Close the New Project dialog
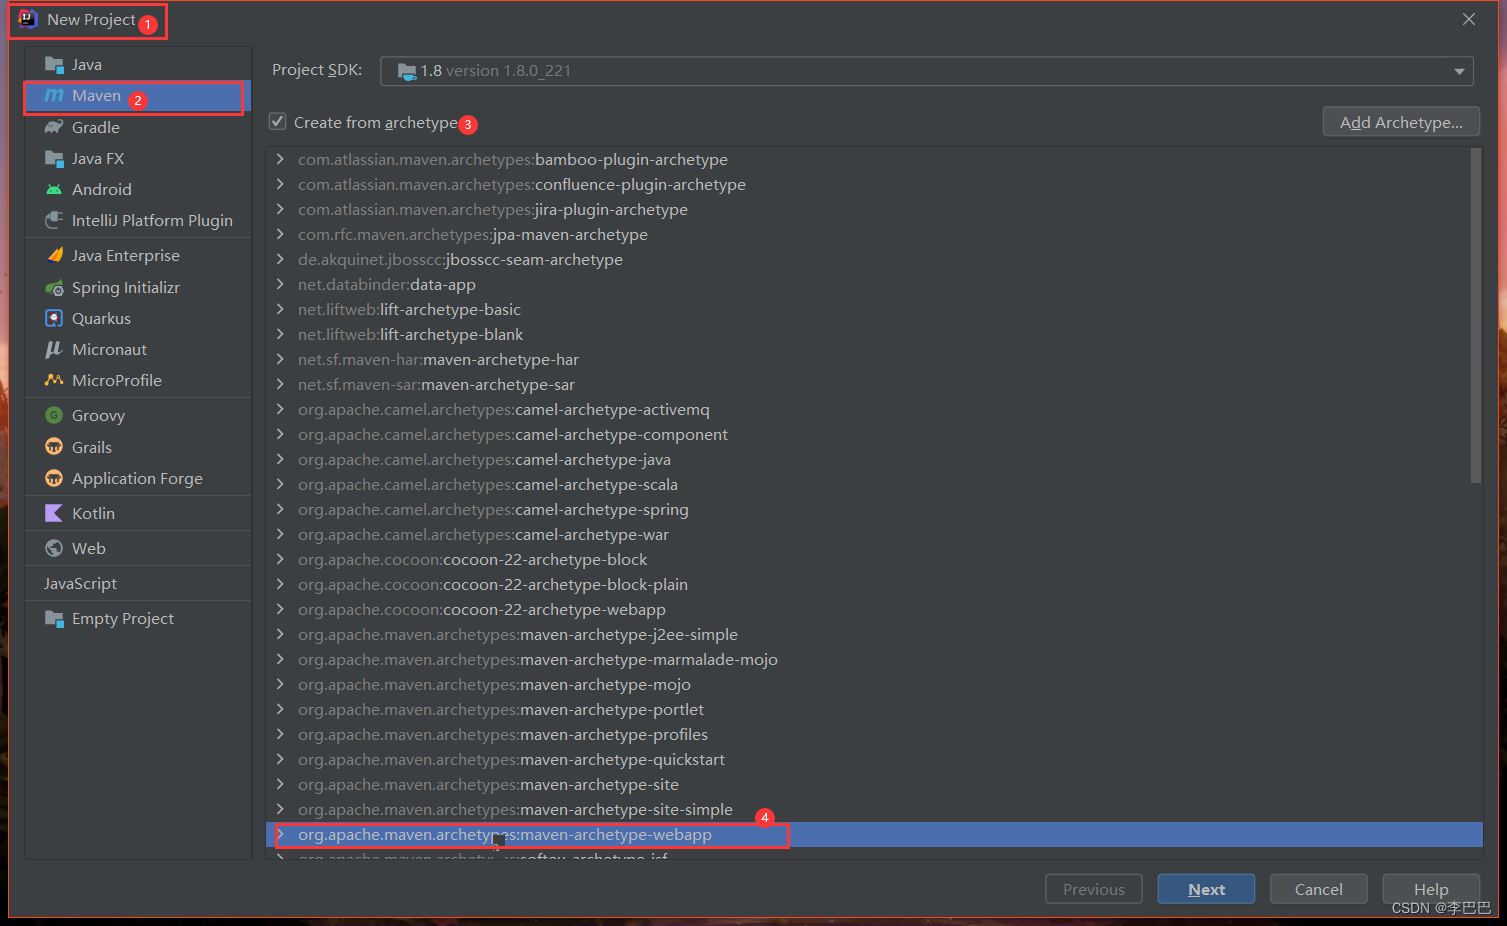Screen dimensions: 1507x926 [1469, 19]
